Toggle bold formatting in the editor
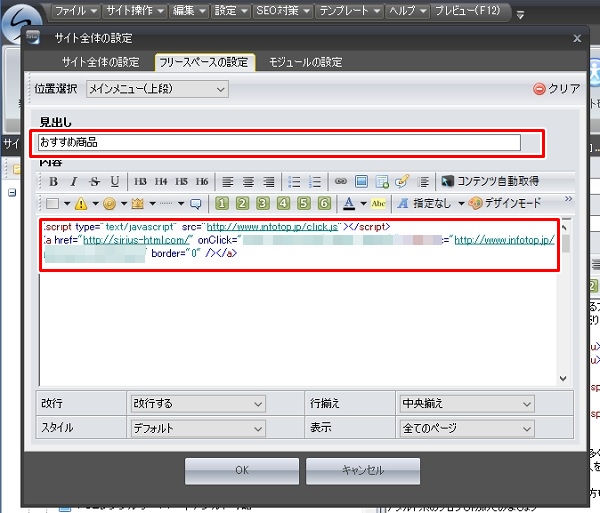The height and width of the screenshot is (513, 600). tap(54, 182)
